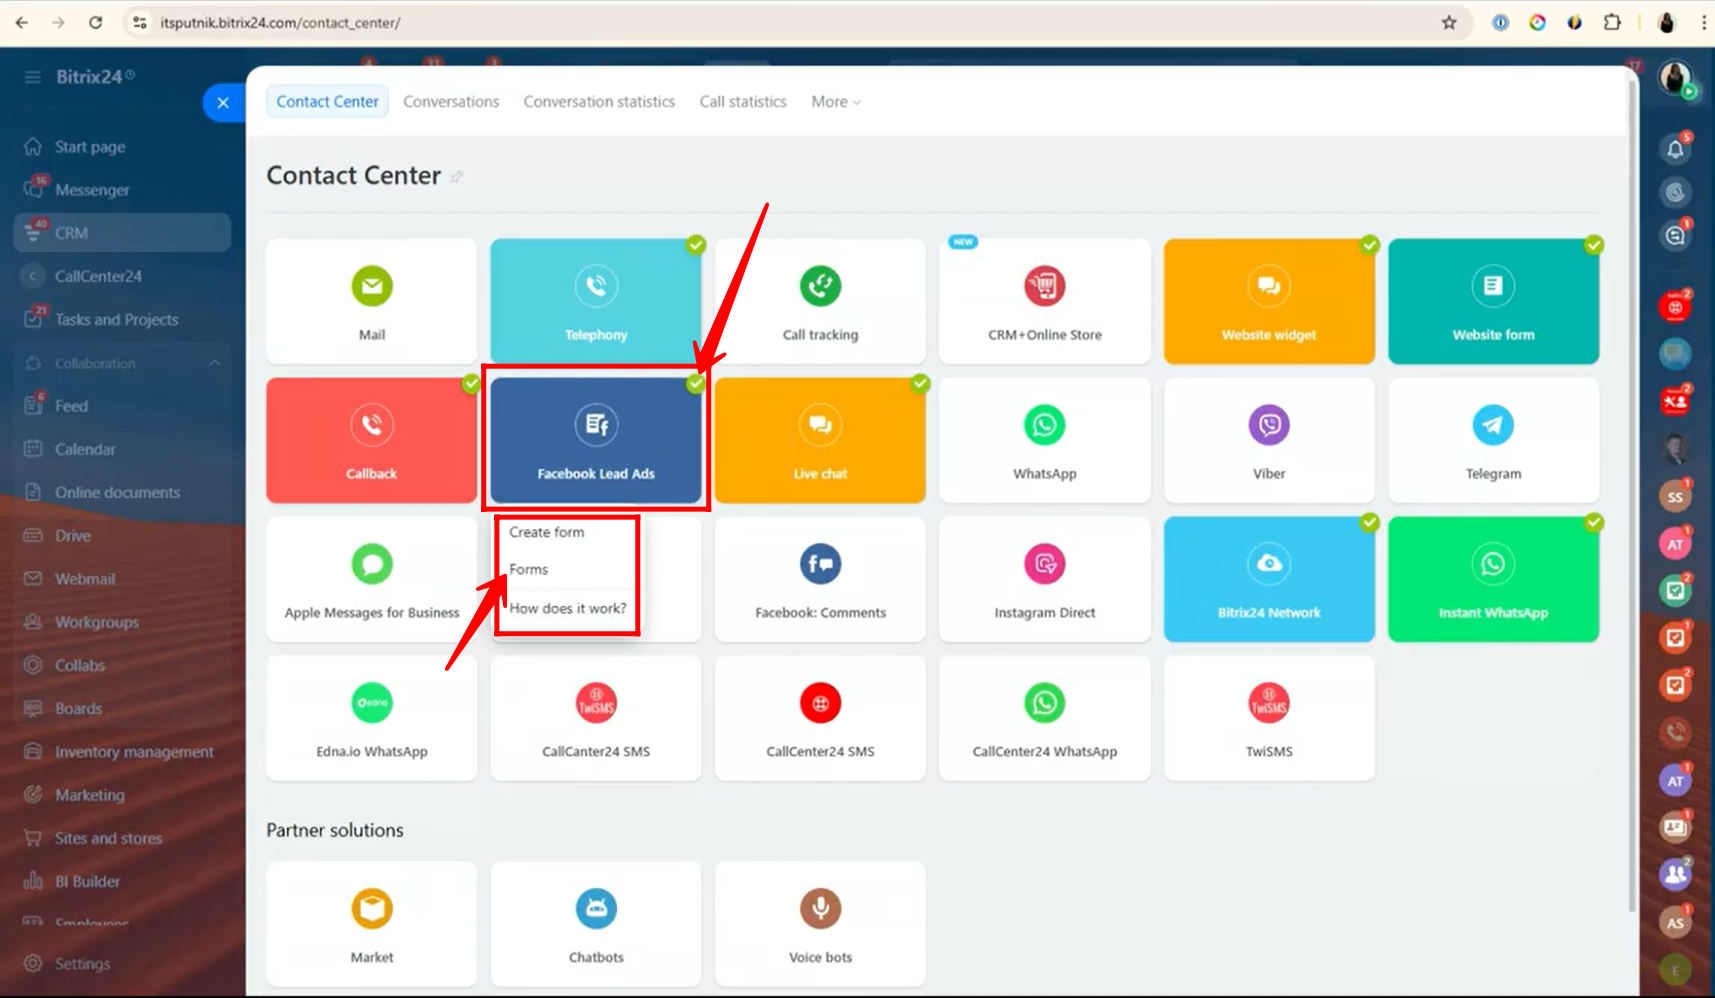
Task: Open the Live chat tile
Action: tap(820, 440)
